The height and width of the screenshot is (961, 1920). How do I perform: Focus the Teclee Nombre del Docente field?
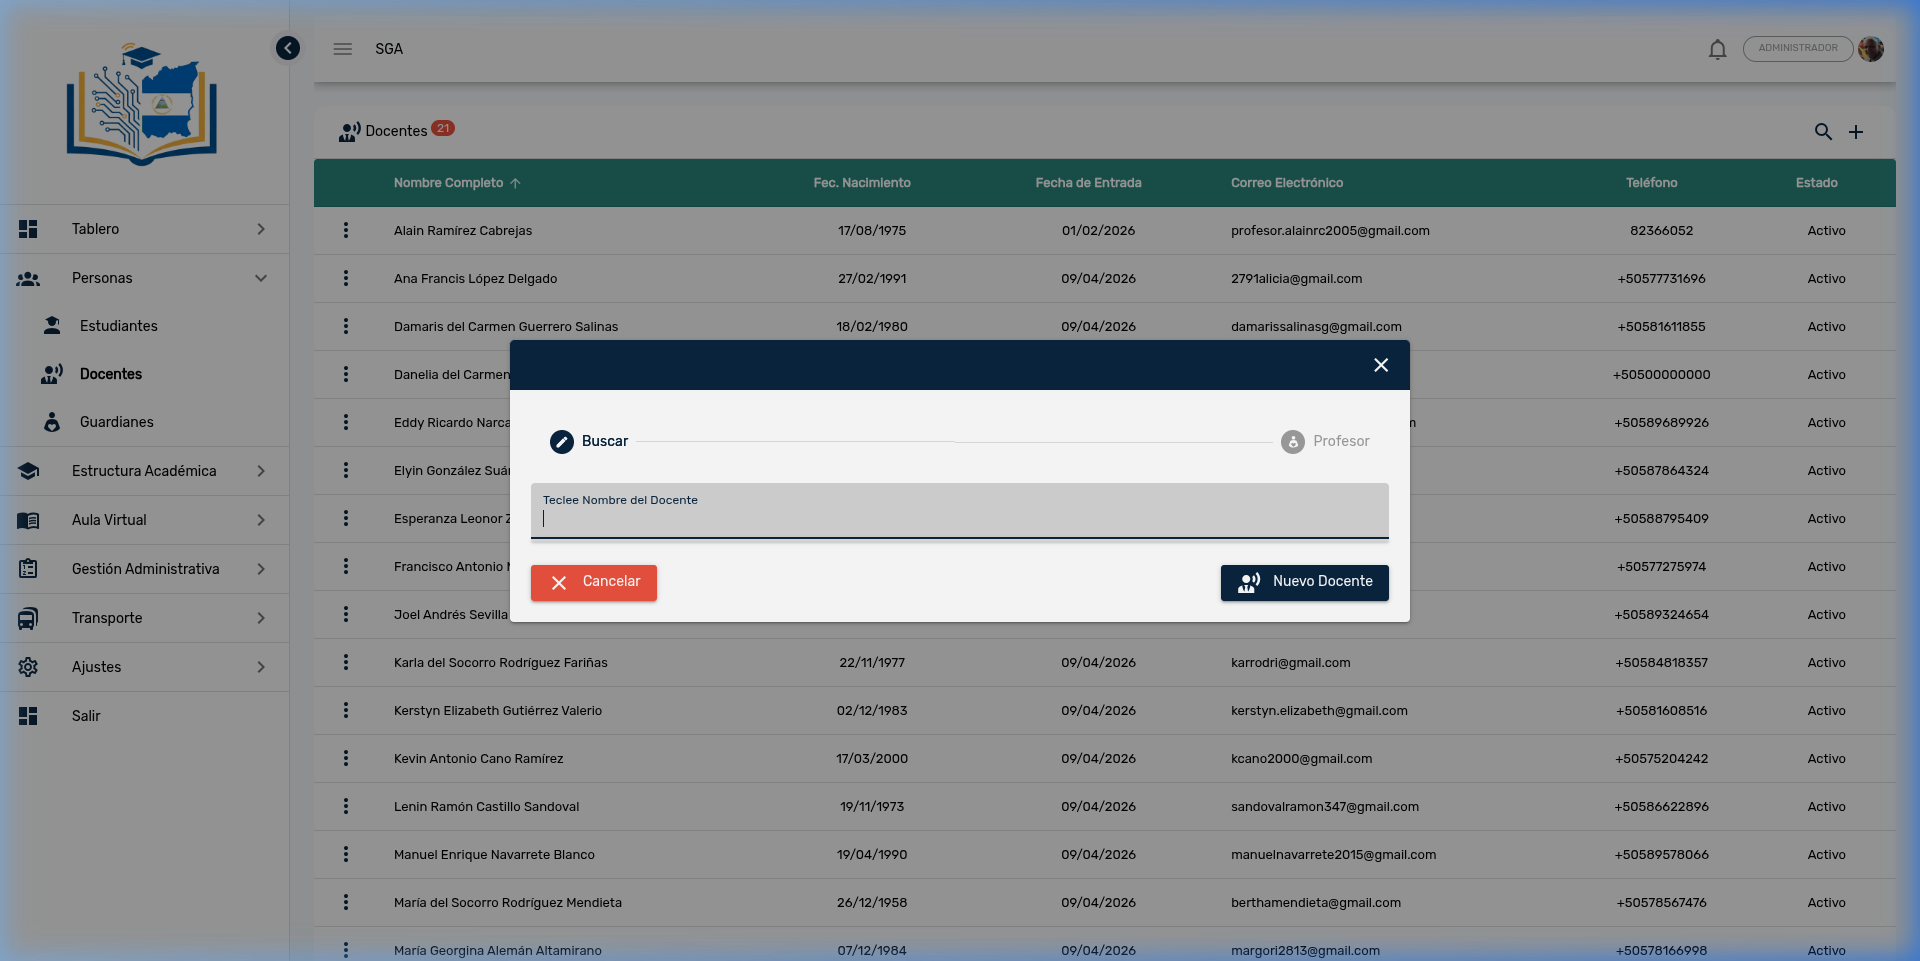coord(959,518)
